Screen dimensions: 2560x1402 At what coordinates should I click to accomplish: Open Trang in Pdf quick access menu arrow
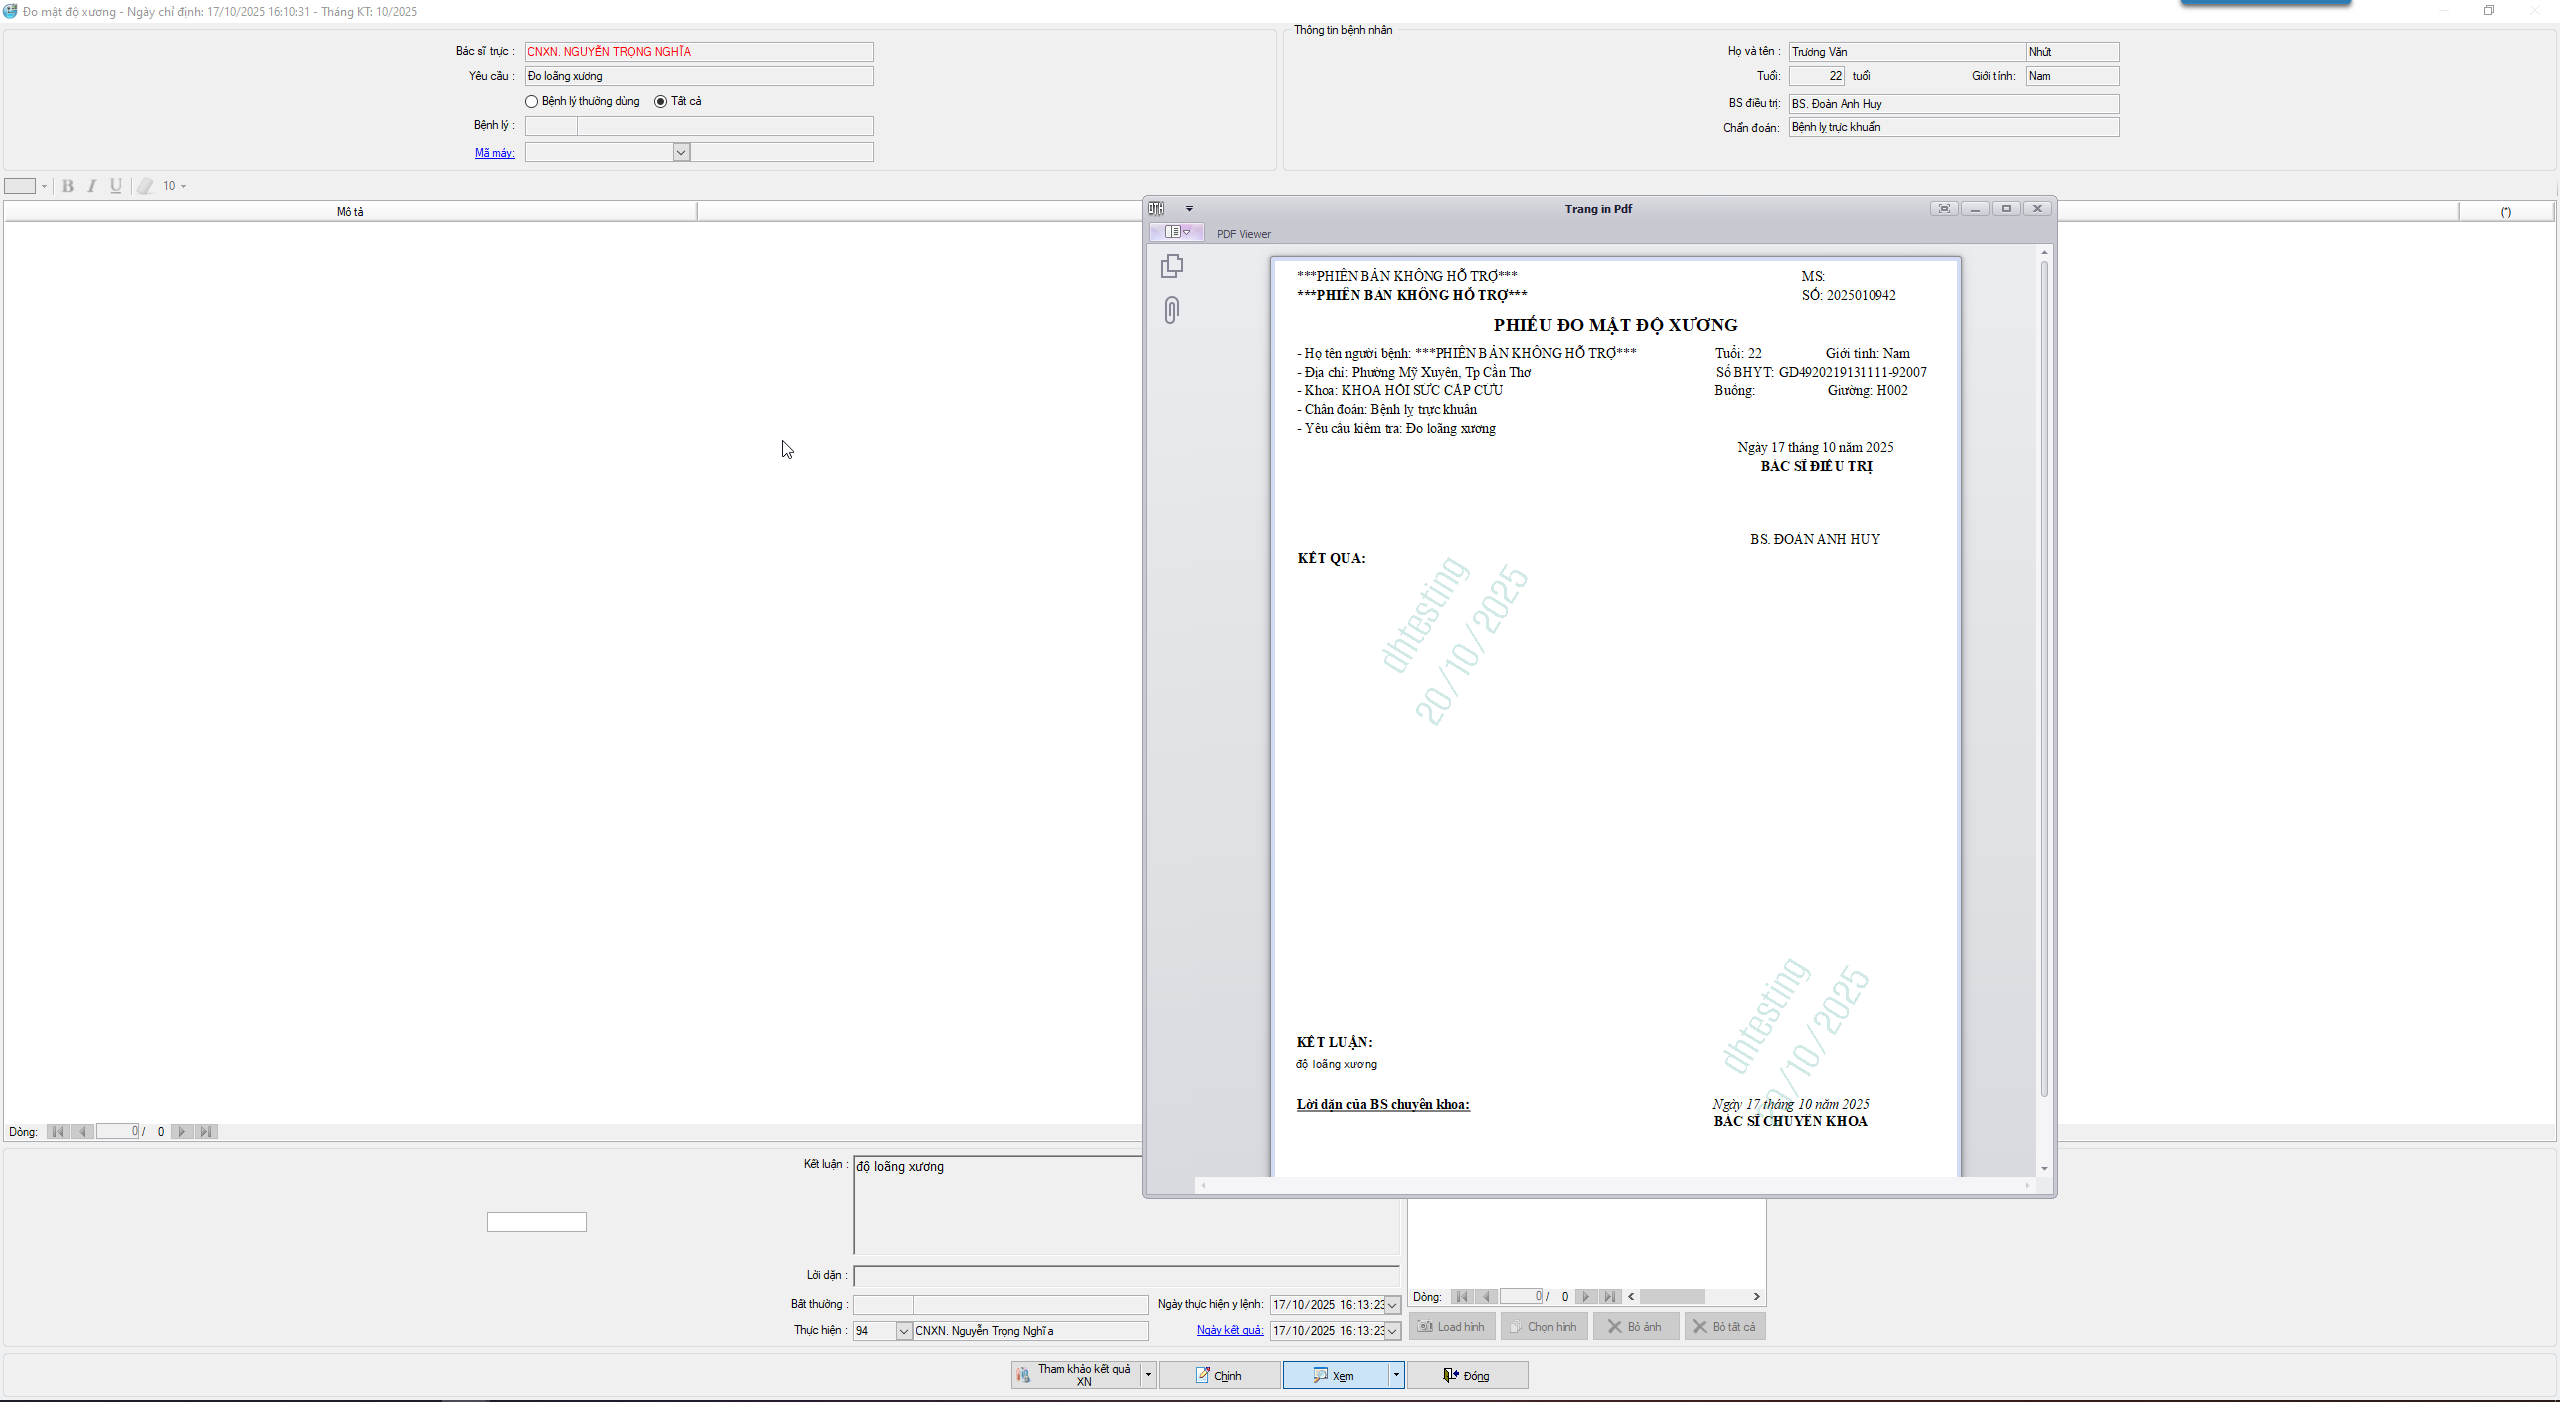(1189, 209)
